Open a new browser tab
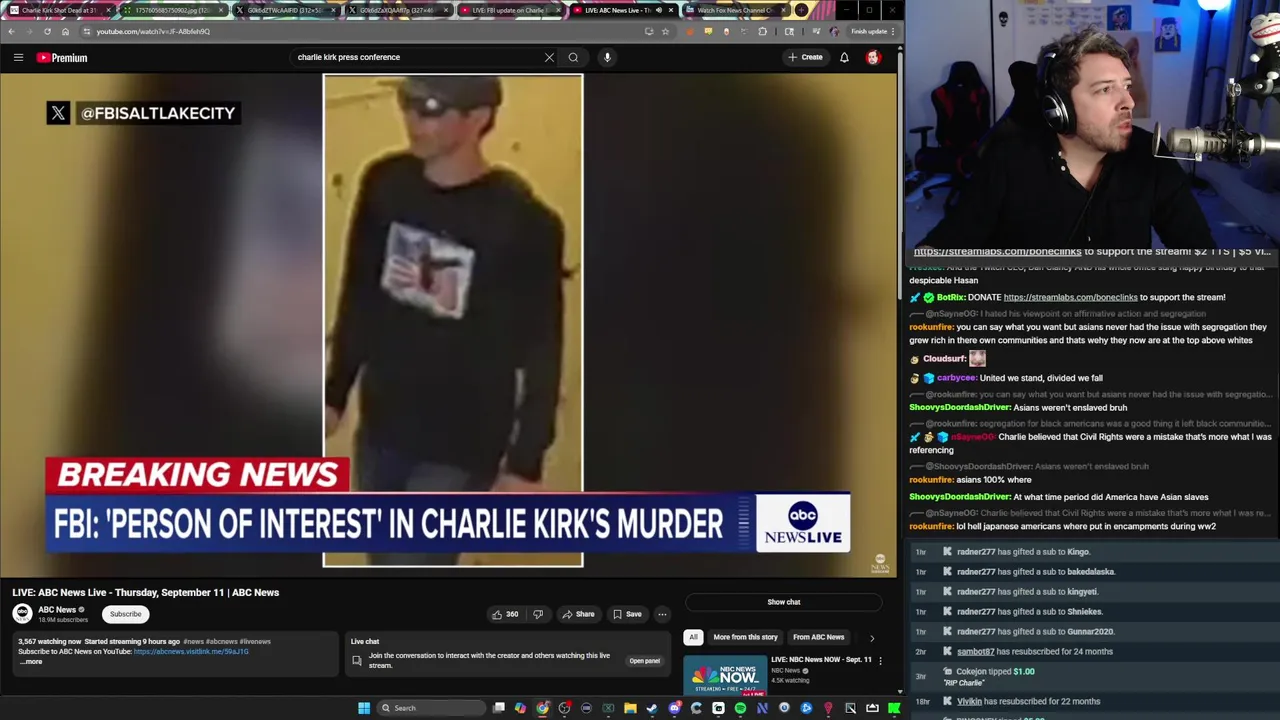The image size is (1280, 720). 802,10
